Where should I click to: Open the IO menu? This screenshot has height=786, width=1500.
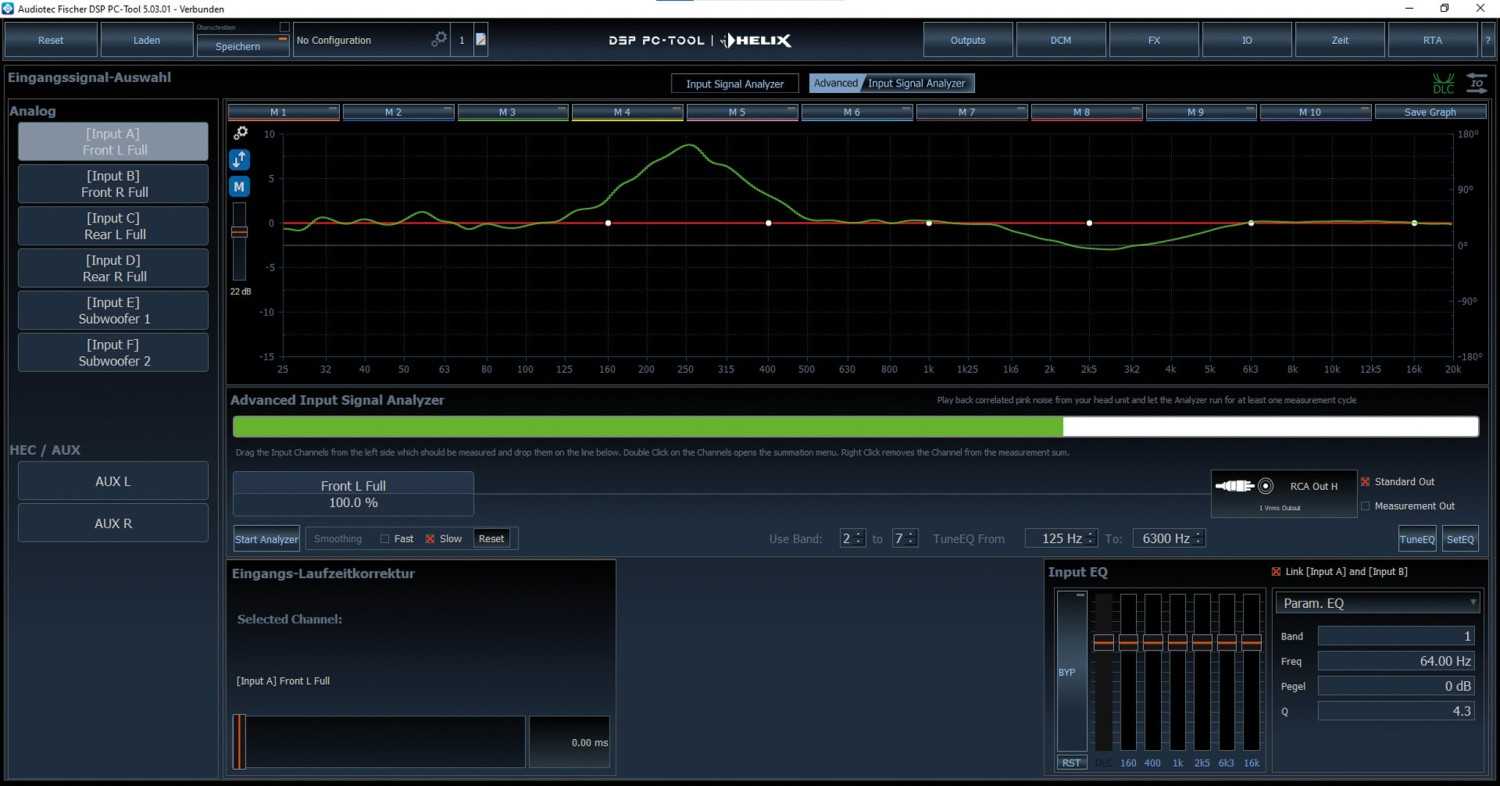[1246, 40]
